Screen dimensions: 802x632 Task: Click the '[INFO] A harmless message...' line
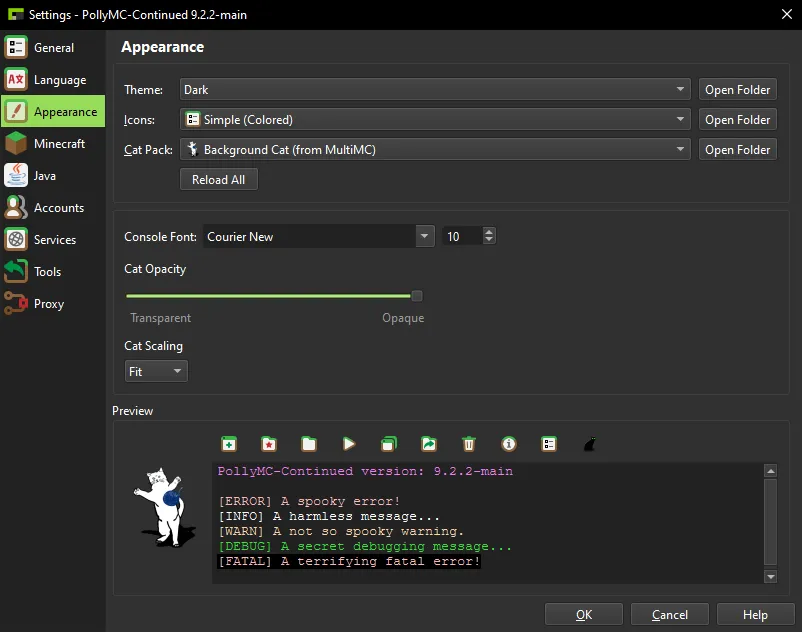(329, 516)
